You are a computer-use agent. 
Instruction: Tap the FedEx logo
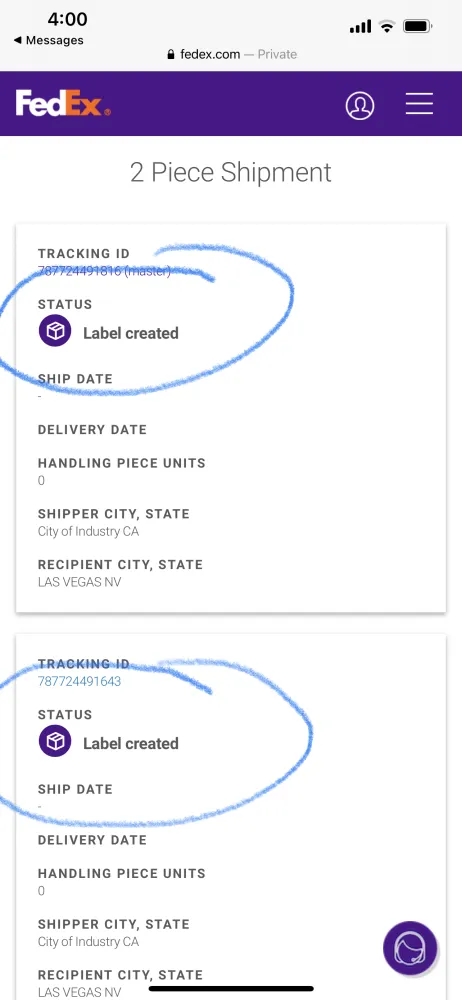63,103
